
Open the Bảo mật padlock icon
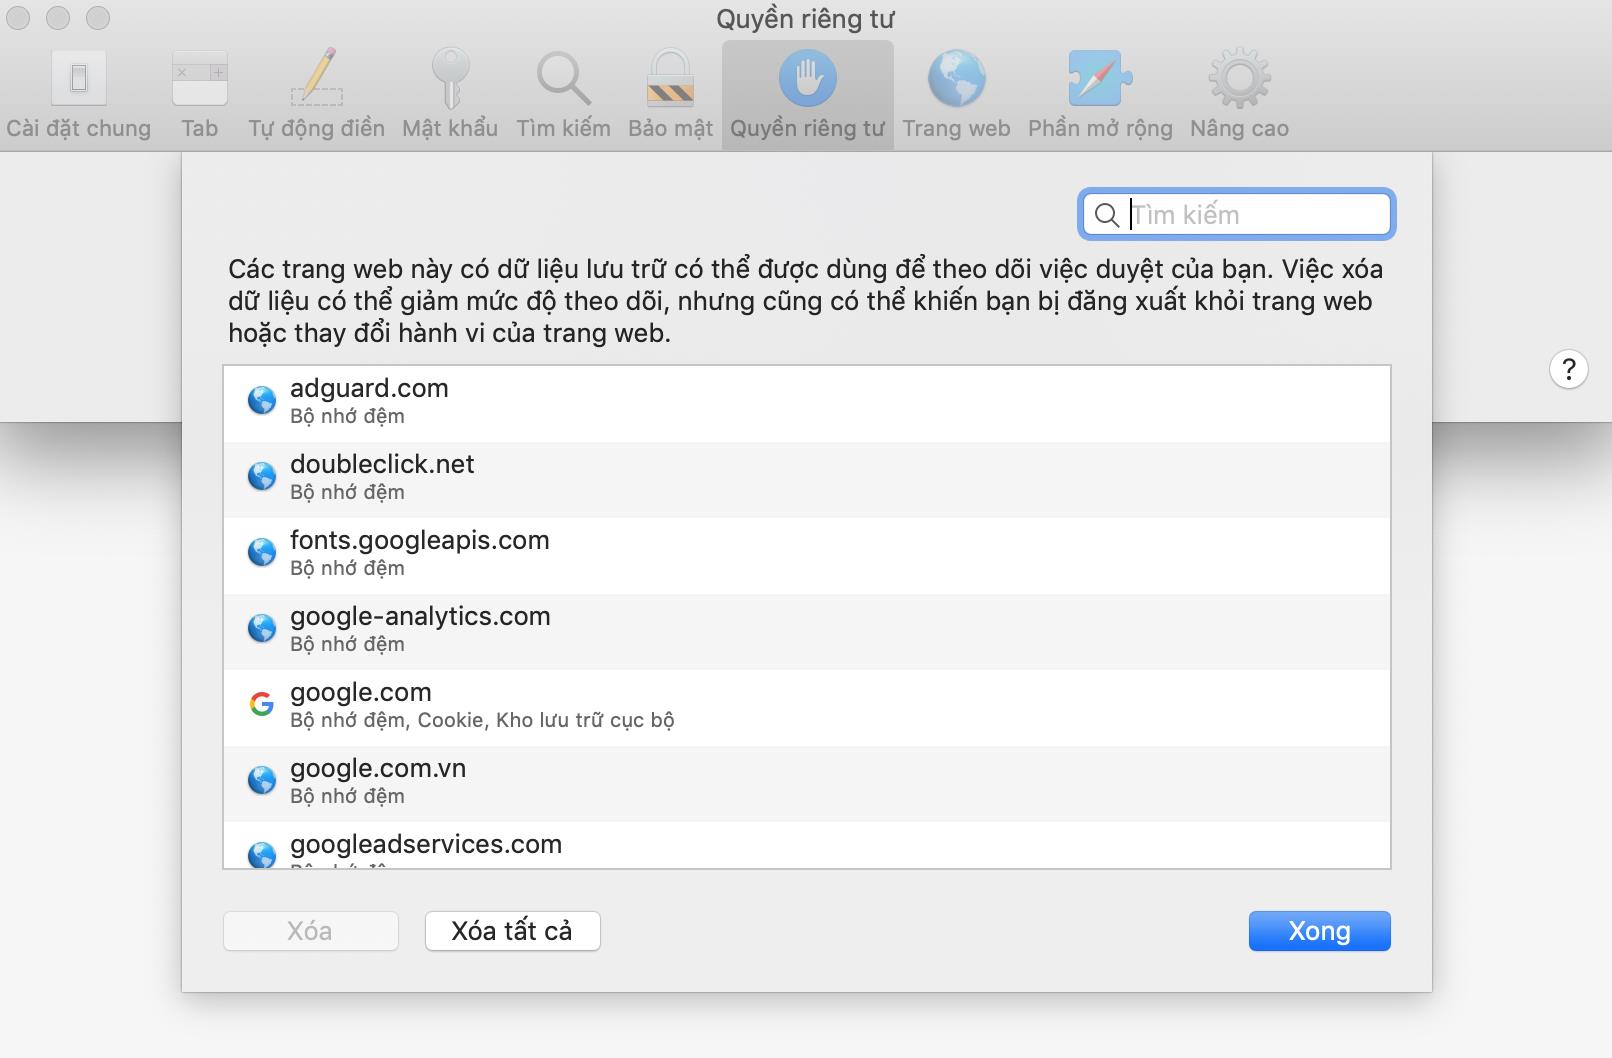click(670, 80)
